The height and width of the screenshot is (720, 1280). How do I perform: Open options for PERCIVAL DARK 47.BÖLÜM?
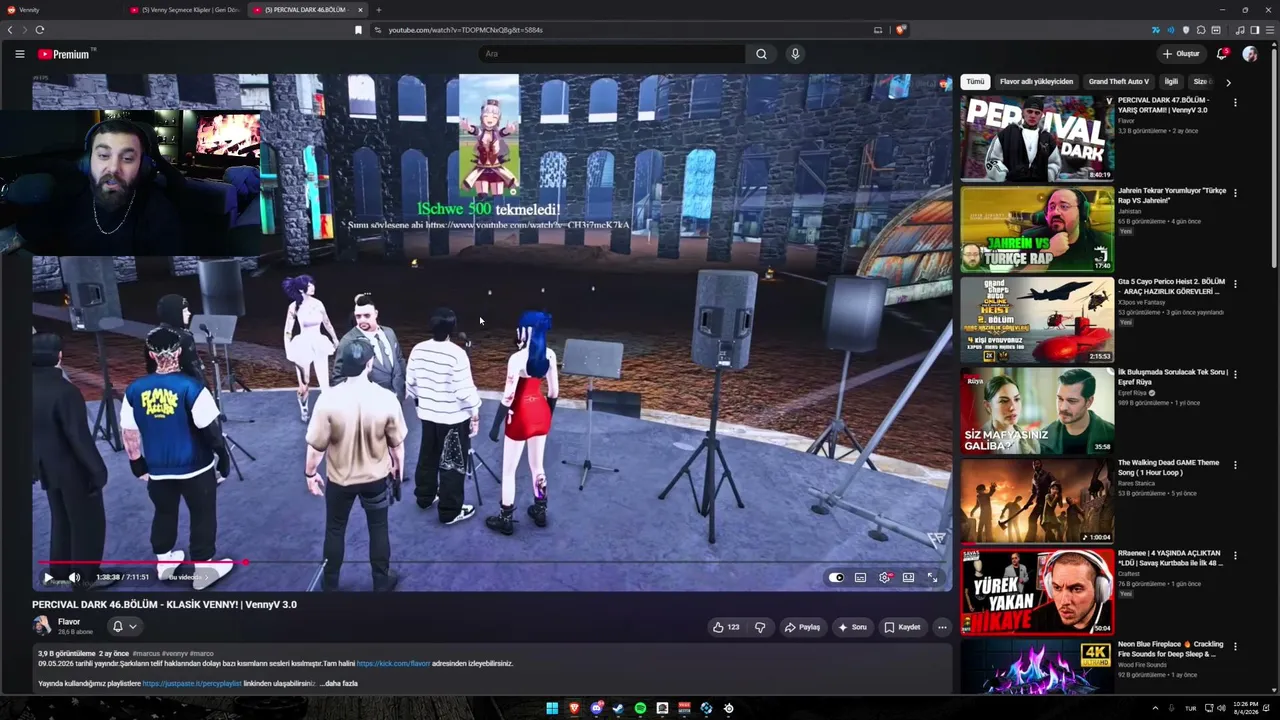(1235, 102)
